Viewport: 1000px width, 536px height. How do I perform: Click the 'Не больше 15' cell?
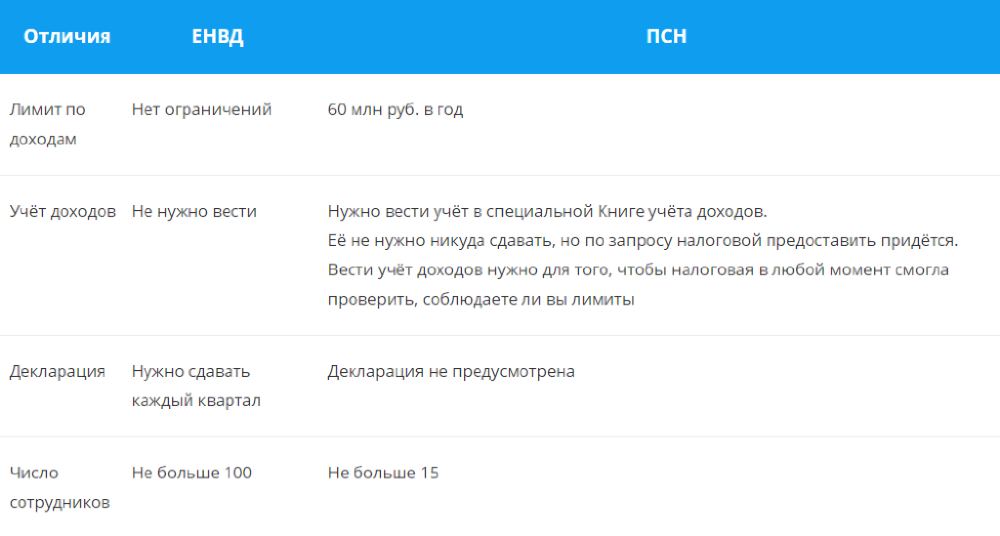click(x=383, y=473)
